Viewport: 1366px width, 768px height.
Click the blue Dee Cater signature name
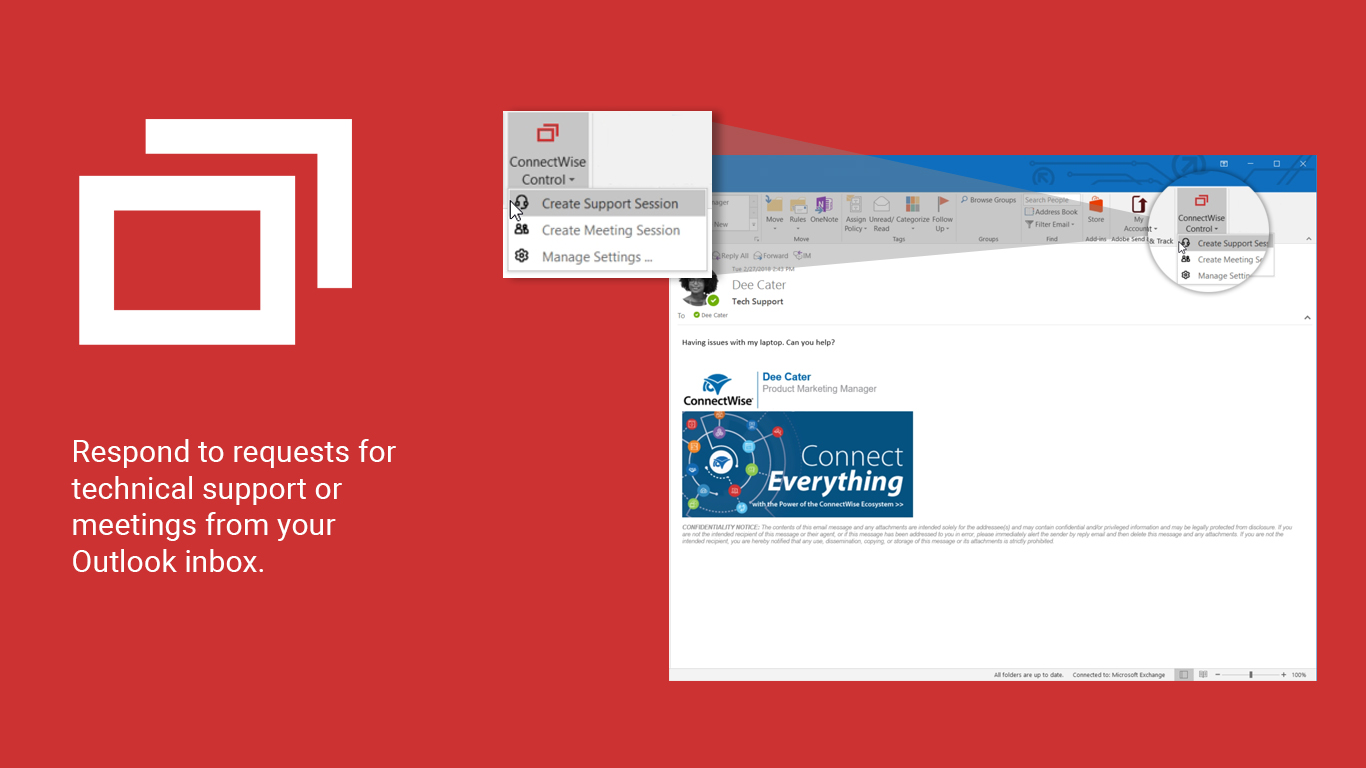(787, 377)
